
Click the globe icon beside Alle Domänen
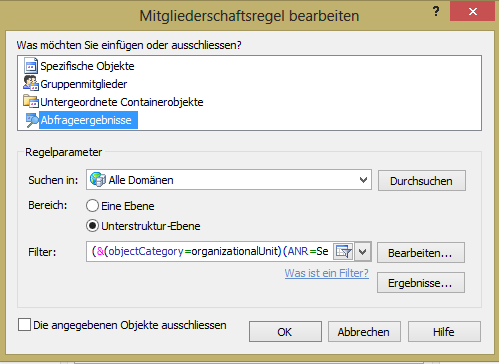(x=98, y=180)
